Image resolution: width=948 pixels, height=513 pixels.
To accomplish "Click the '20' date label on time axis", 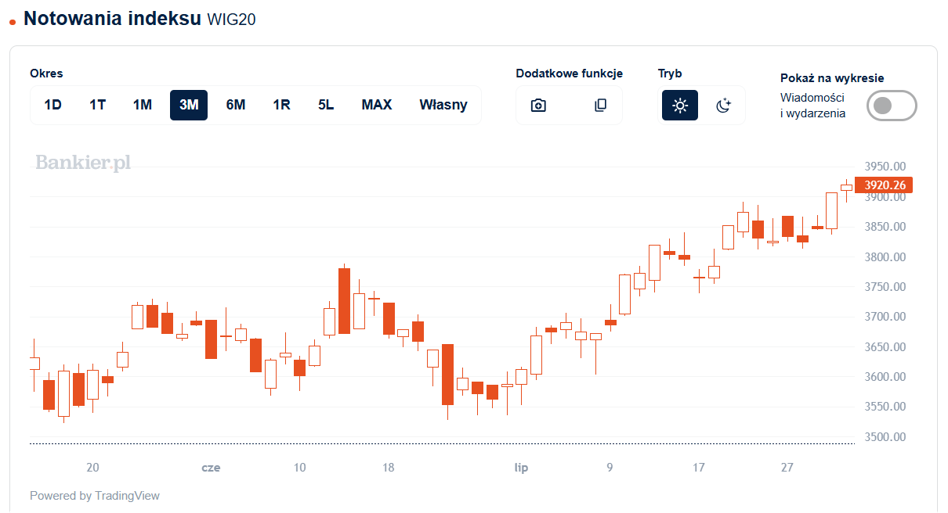I will point(93,468).
